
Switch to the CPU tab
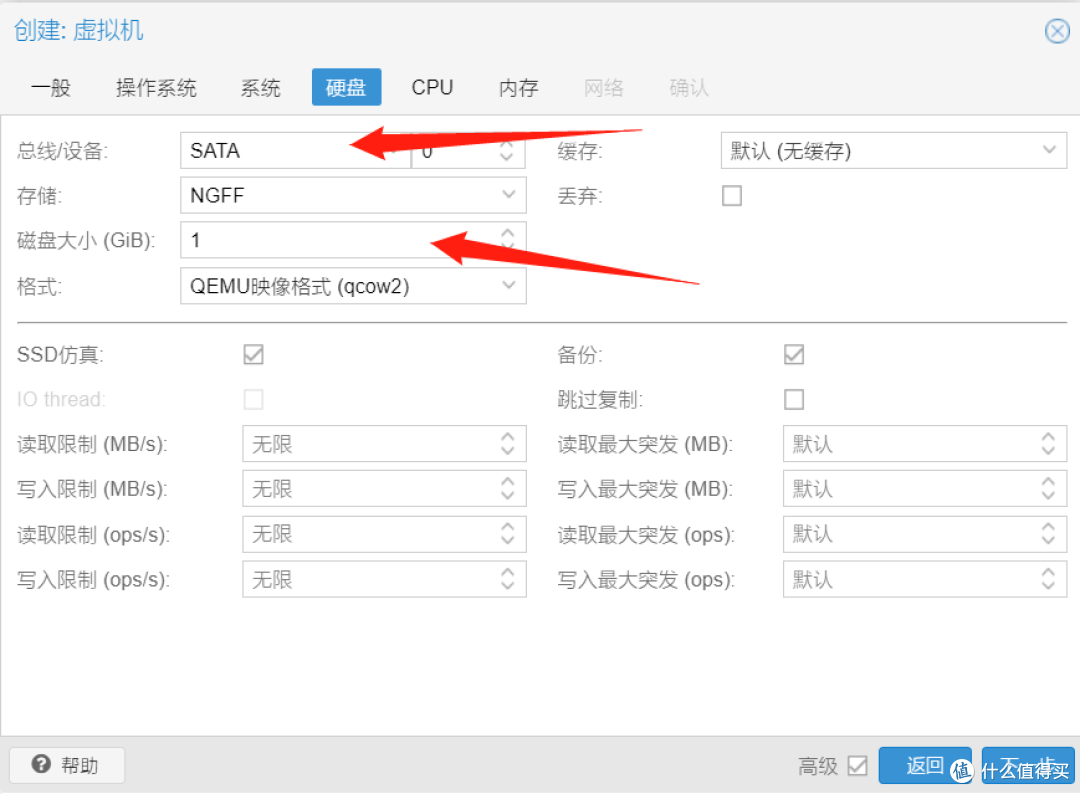(431, 87)
